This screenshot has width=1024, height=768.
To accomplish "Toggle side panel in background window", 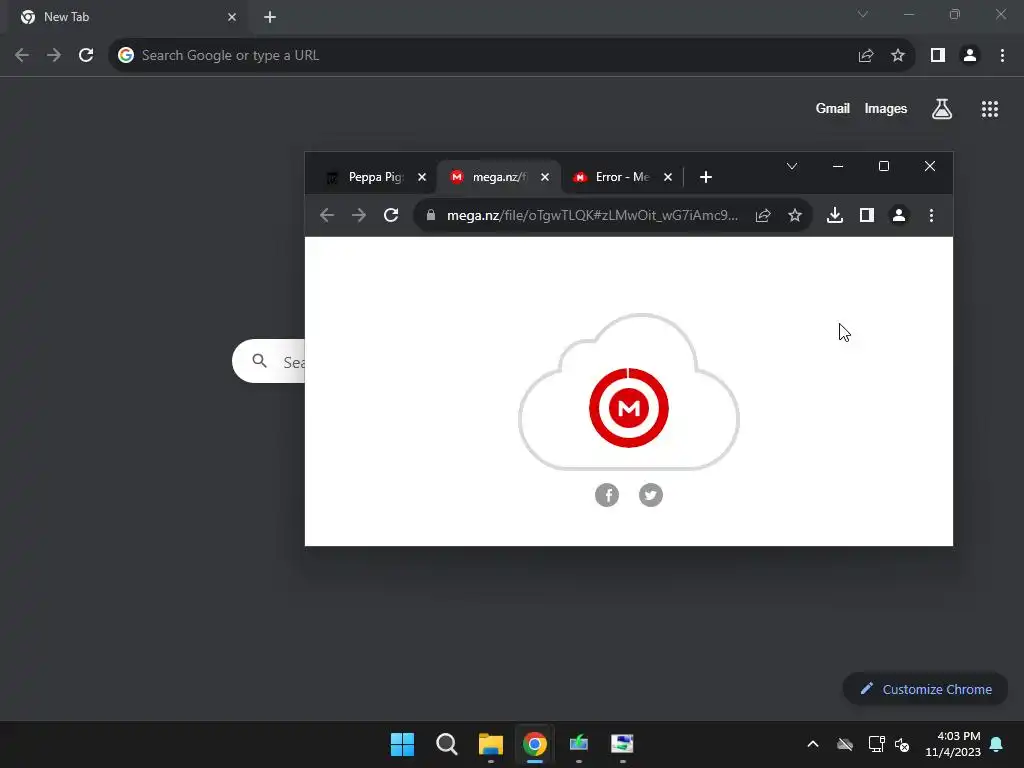I will [x=938, y=56].
